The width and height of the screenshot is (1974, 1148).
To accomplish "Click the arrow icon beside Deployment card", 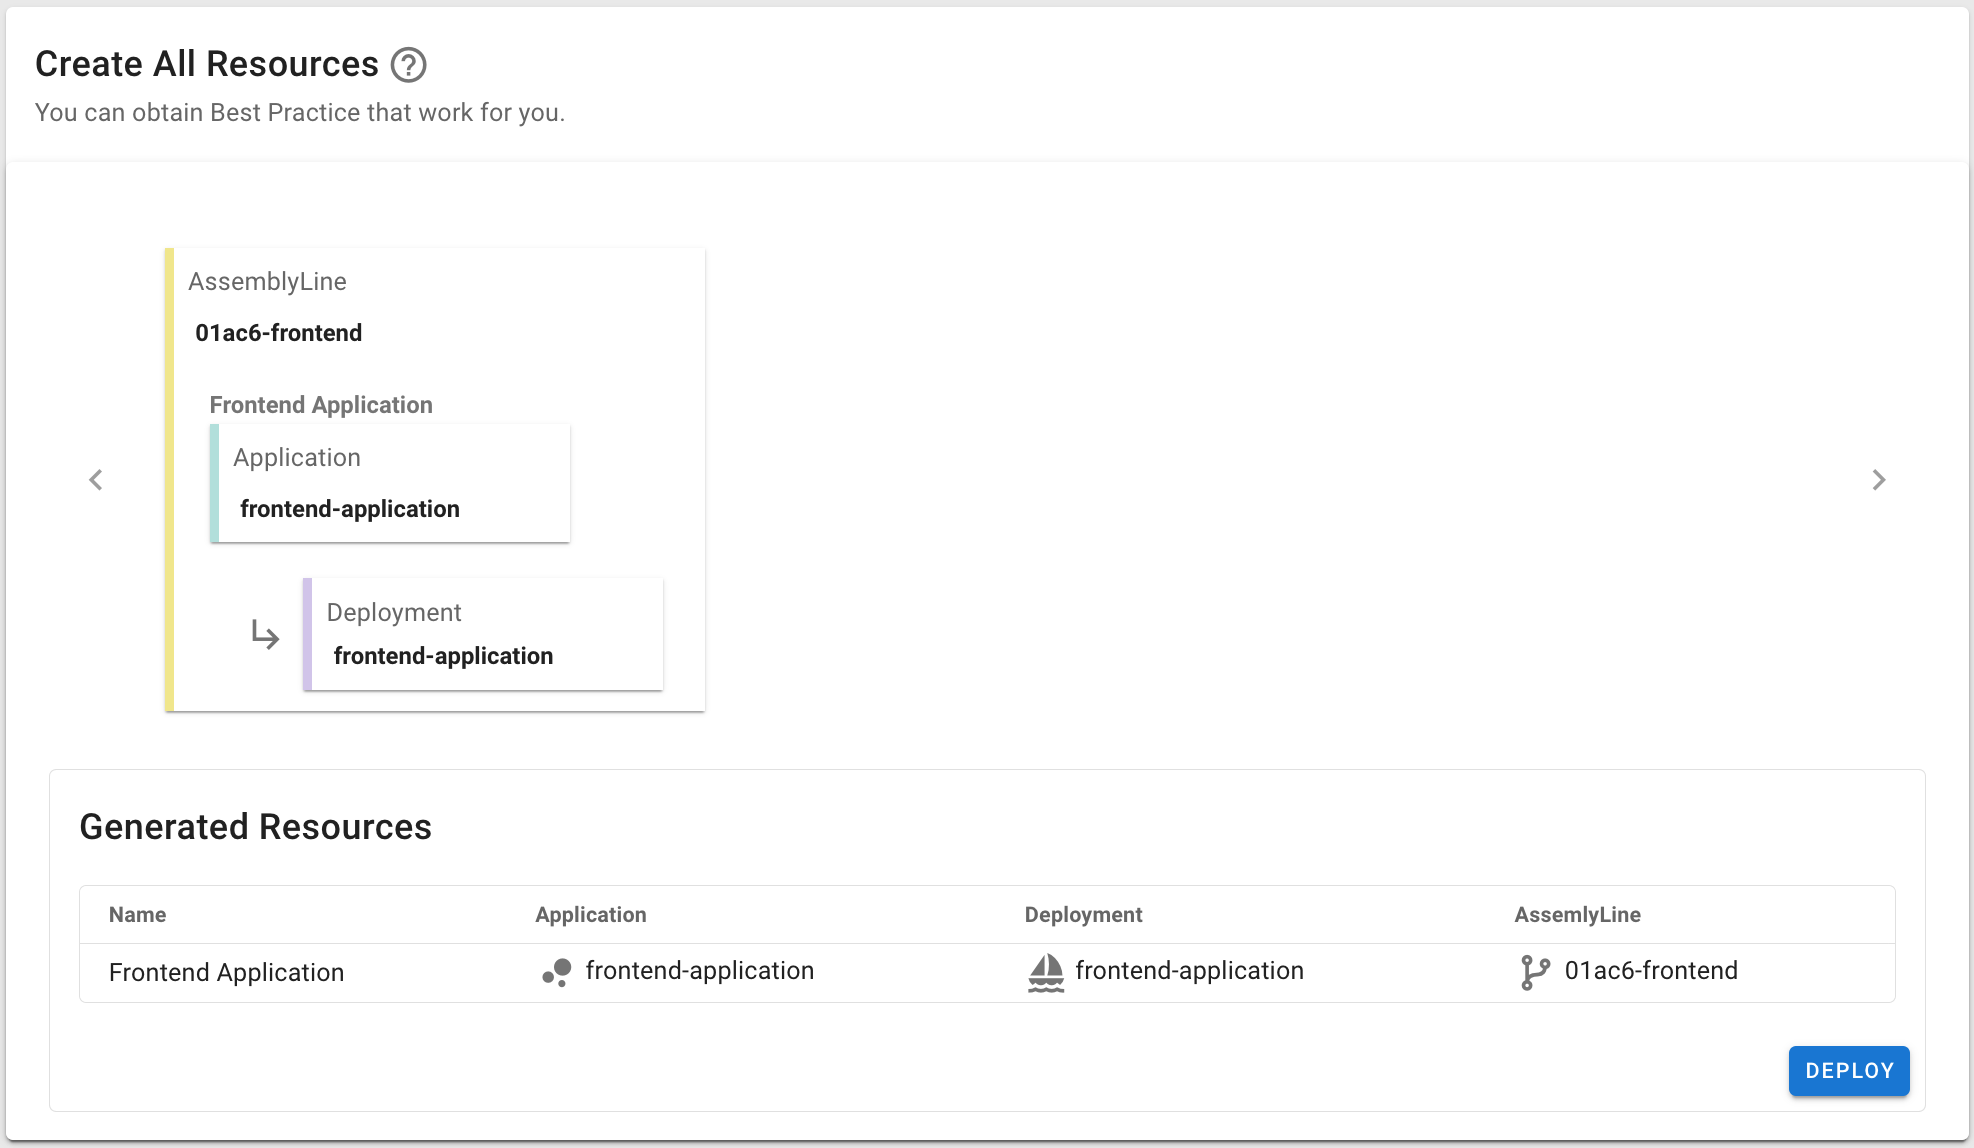I will [265, 635].
